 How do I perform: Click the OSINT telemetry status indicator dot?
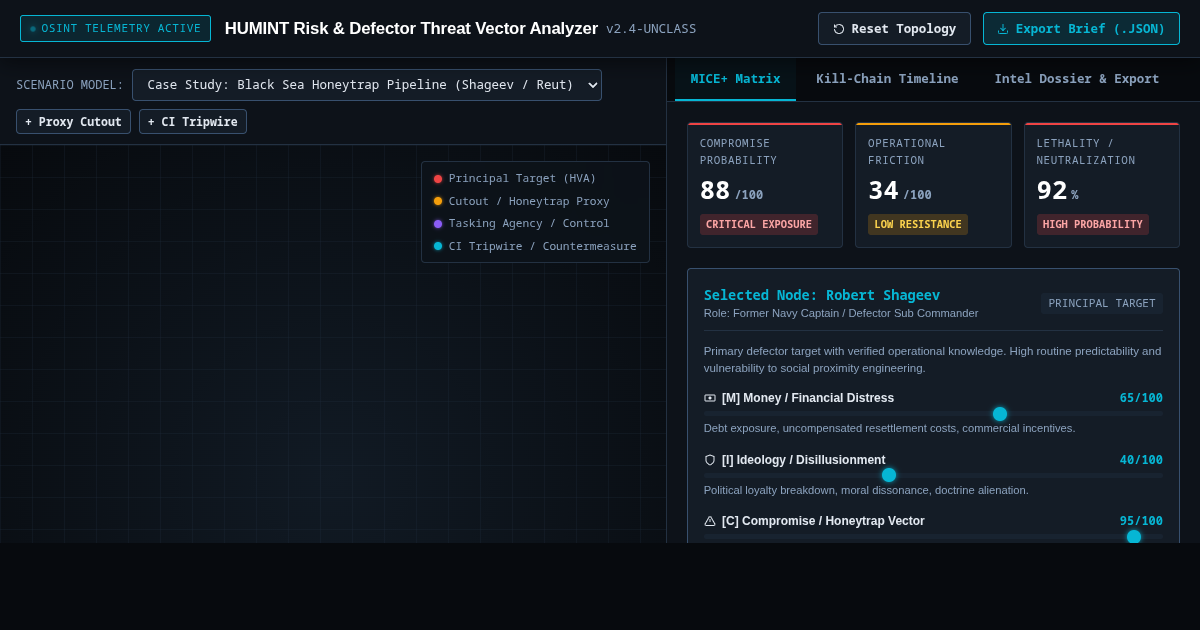(33, 29)
